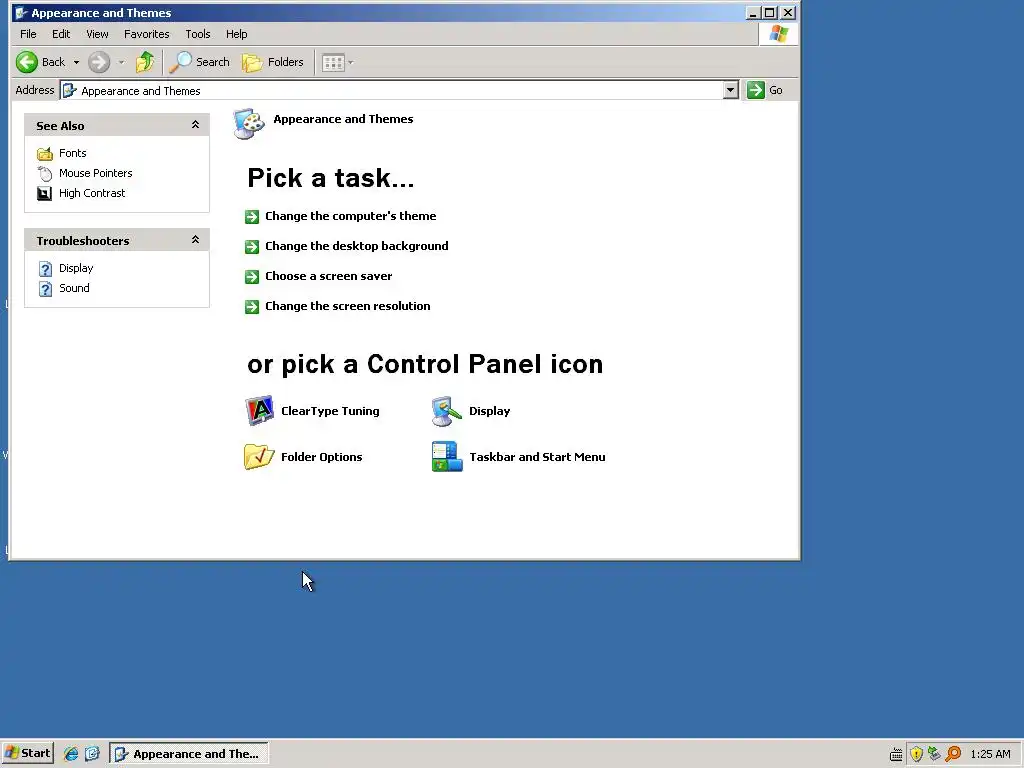Open Forward history dropdown arrow

pos(121,63)
